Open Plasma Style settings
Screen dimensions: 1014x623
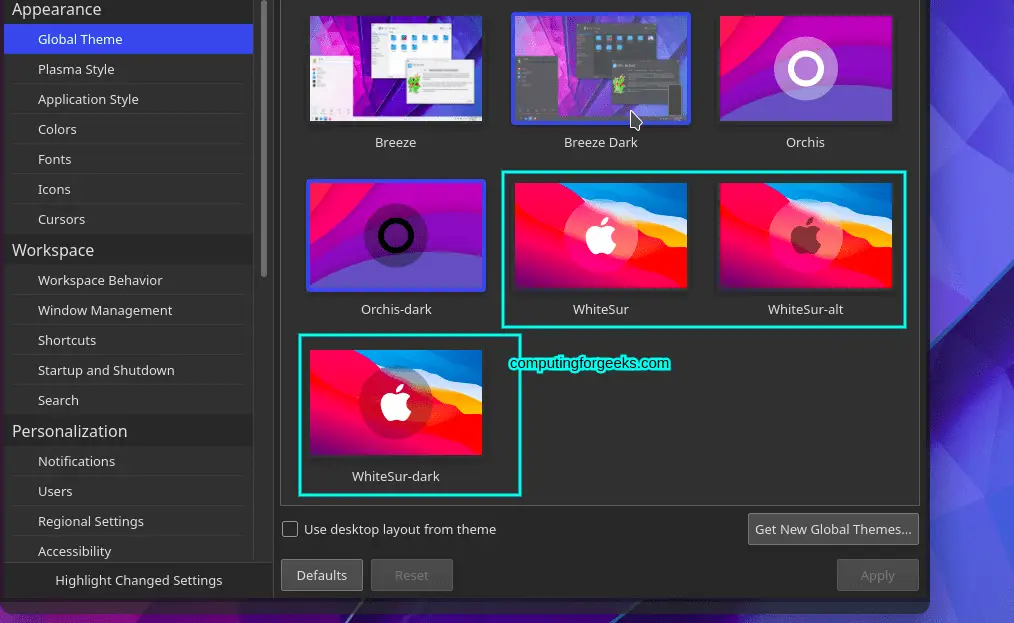click(128, 69)
